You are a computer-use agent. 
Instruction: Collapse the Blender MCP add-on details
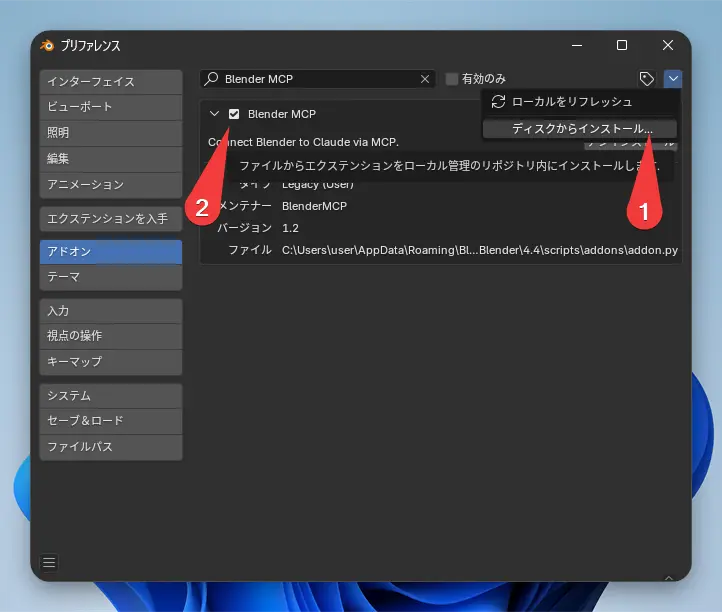click(x=214, y=113)
